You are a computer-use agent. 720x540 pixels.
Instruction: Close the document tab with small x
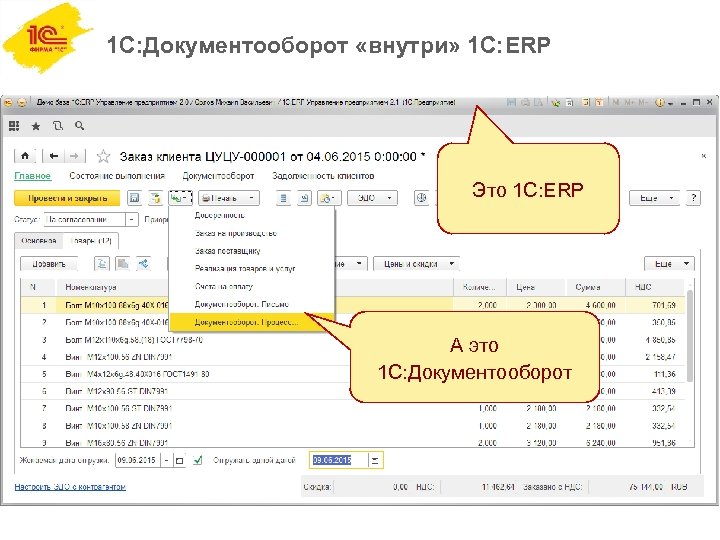[x=703, y=156]
